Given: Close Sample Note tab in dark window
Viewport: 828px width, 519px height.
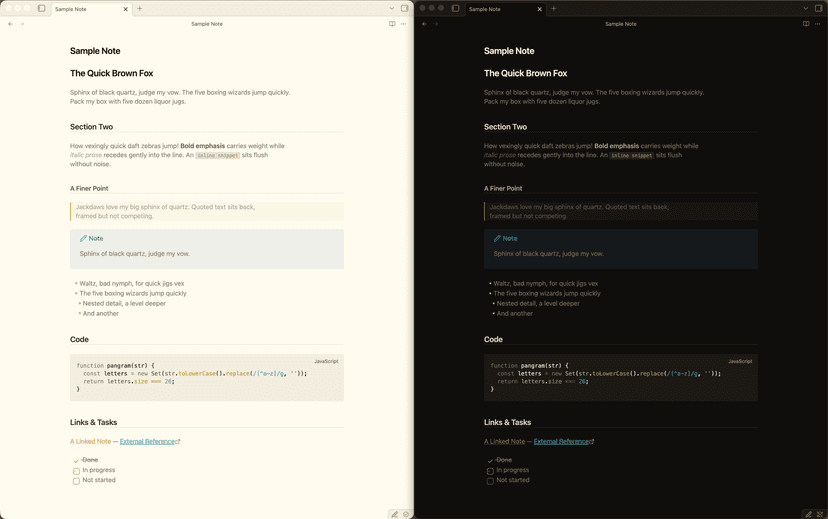Looking at the screenshot, I should tap(540, 9).
